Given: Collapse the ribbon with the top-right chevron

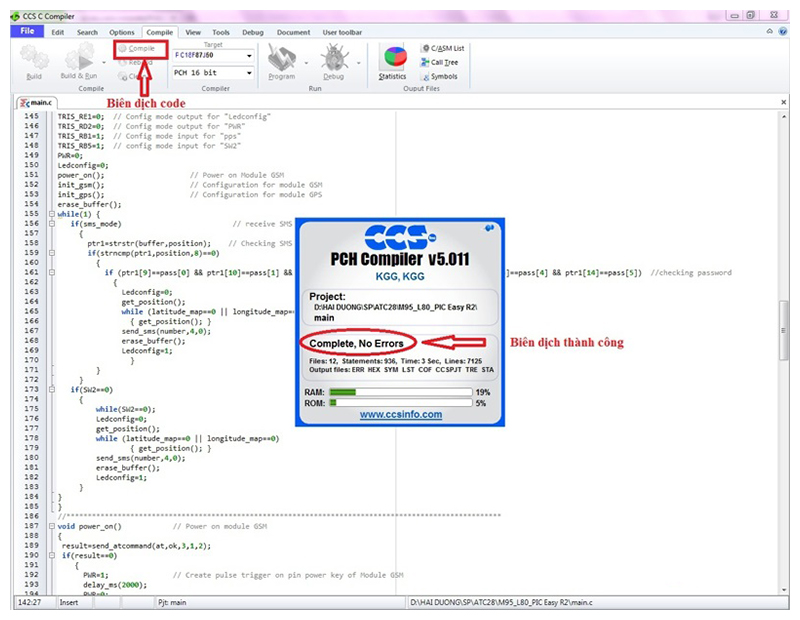Looking at the screenshot, I should (769, 32).
